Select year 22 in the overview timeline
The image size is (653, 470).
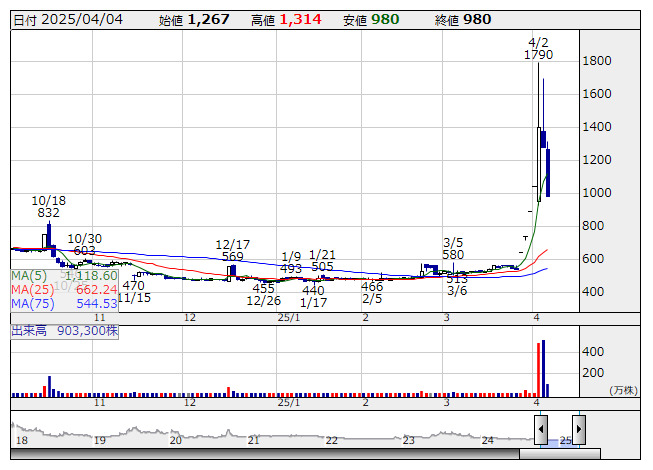(331, 440)
